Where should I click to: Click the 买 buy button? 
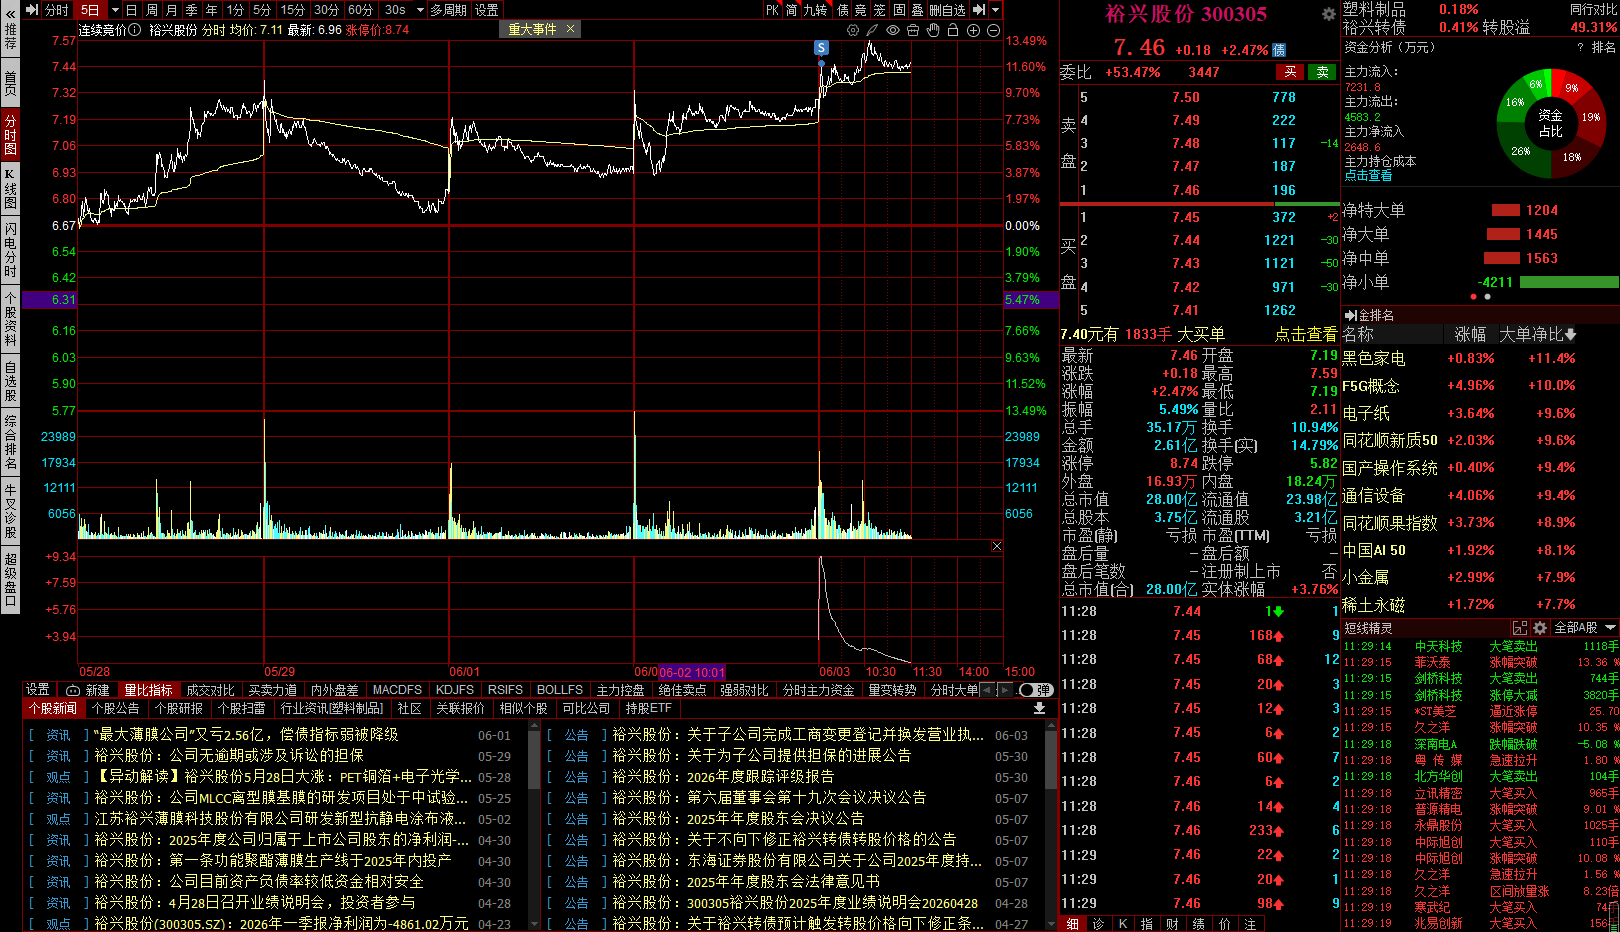pos(1290,72)
